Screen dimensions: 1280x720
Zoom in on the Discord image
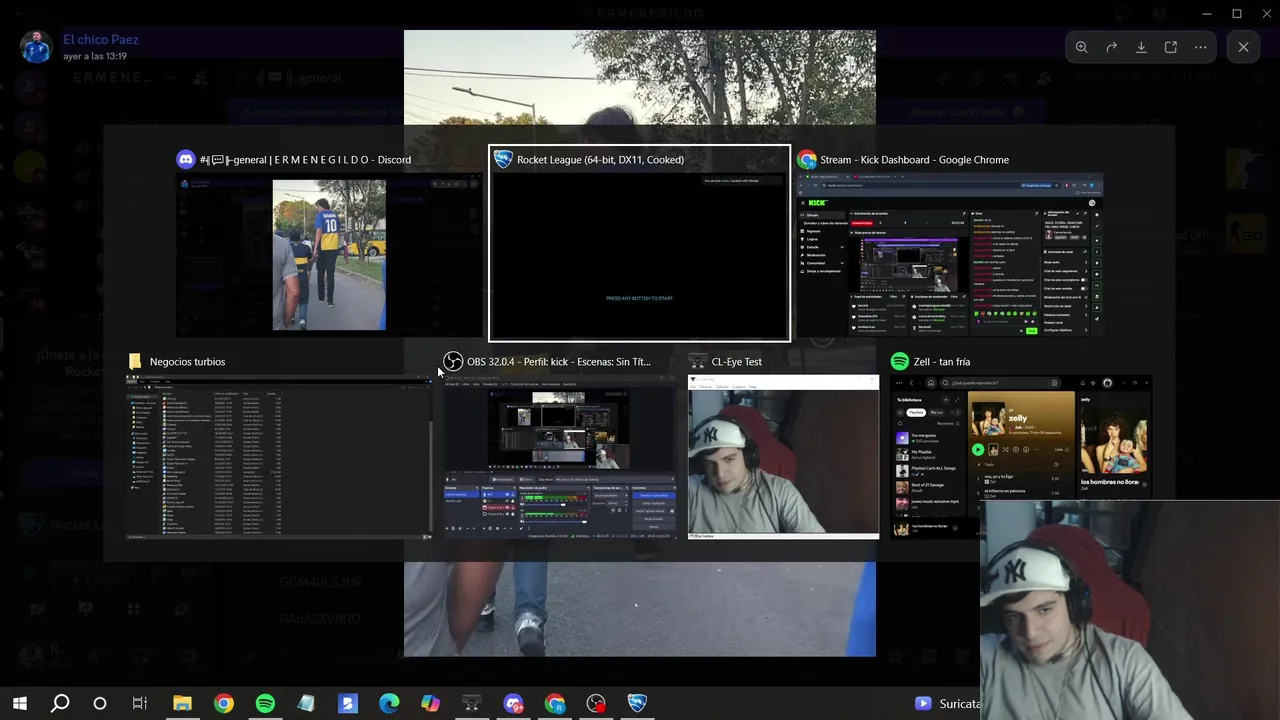pos(1081,47)
